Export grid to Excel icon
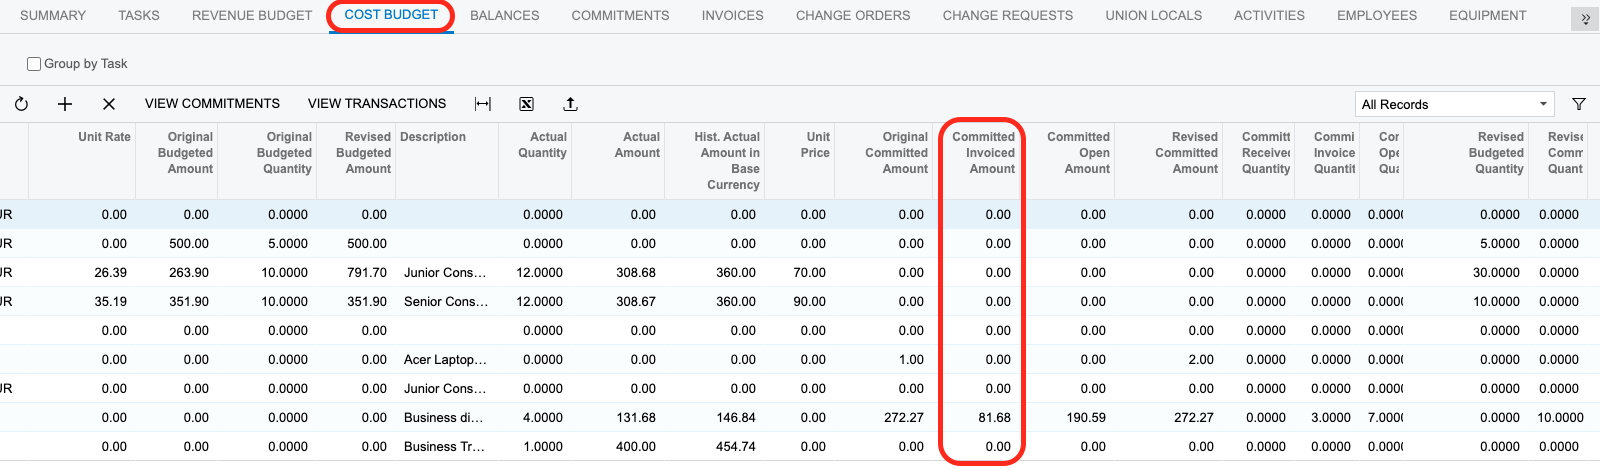Image resolution: width=1600 pixels, height=469 pixels. [x=527, y=104]
